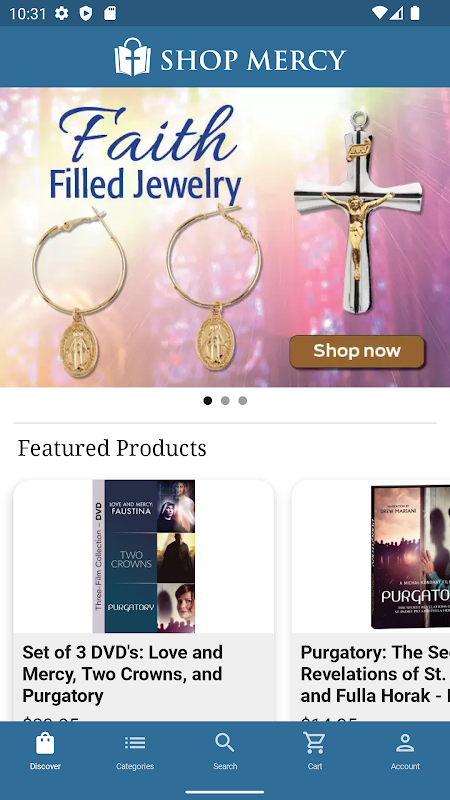Open the Categories list icon

tap(135, 743)
